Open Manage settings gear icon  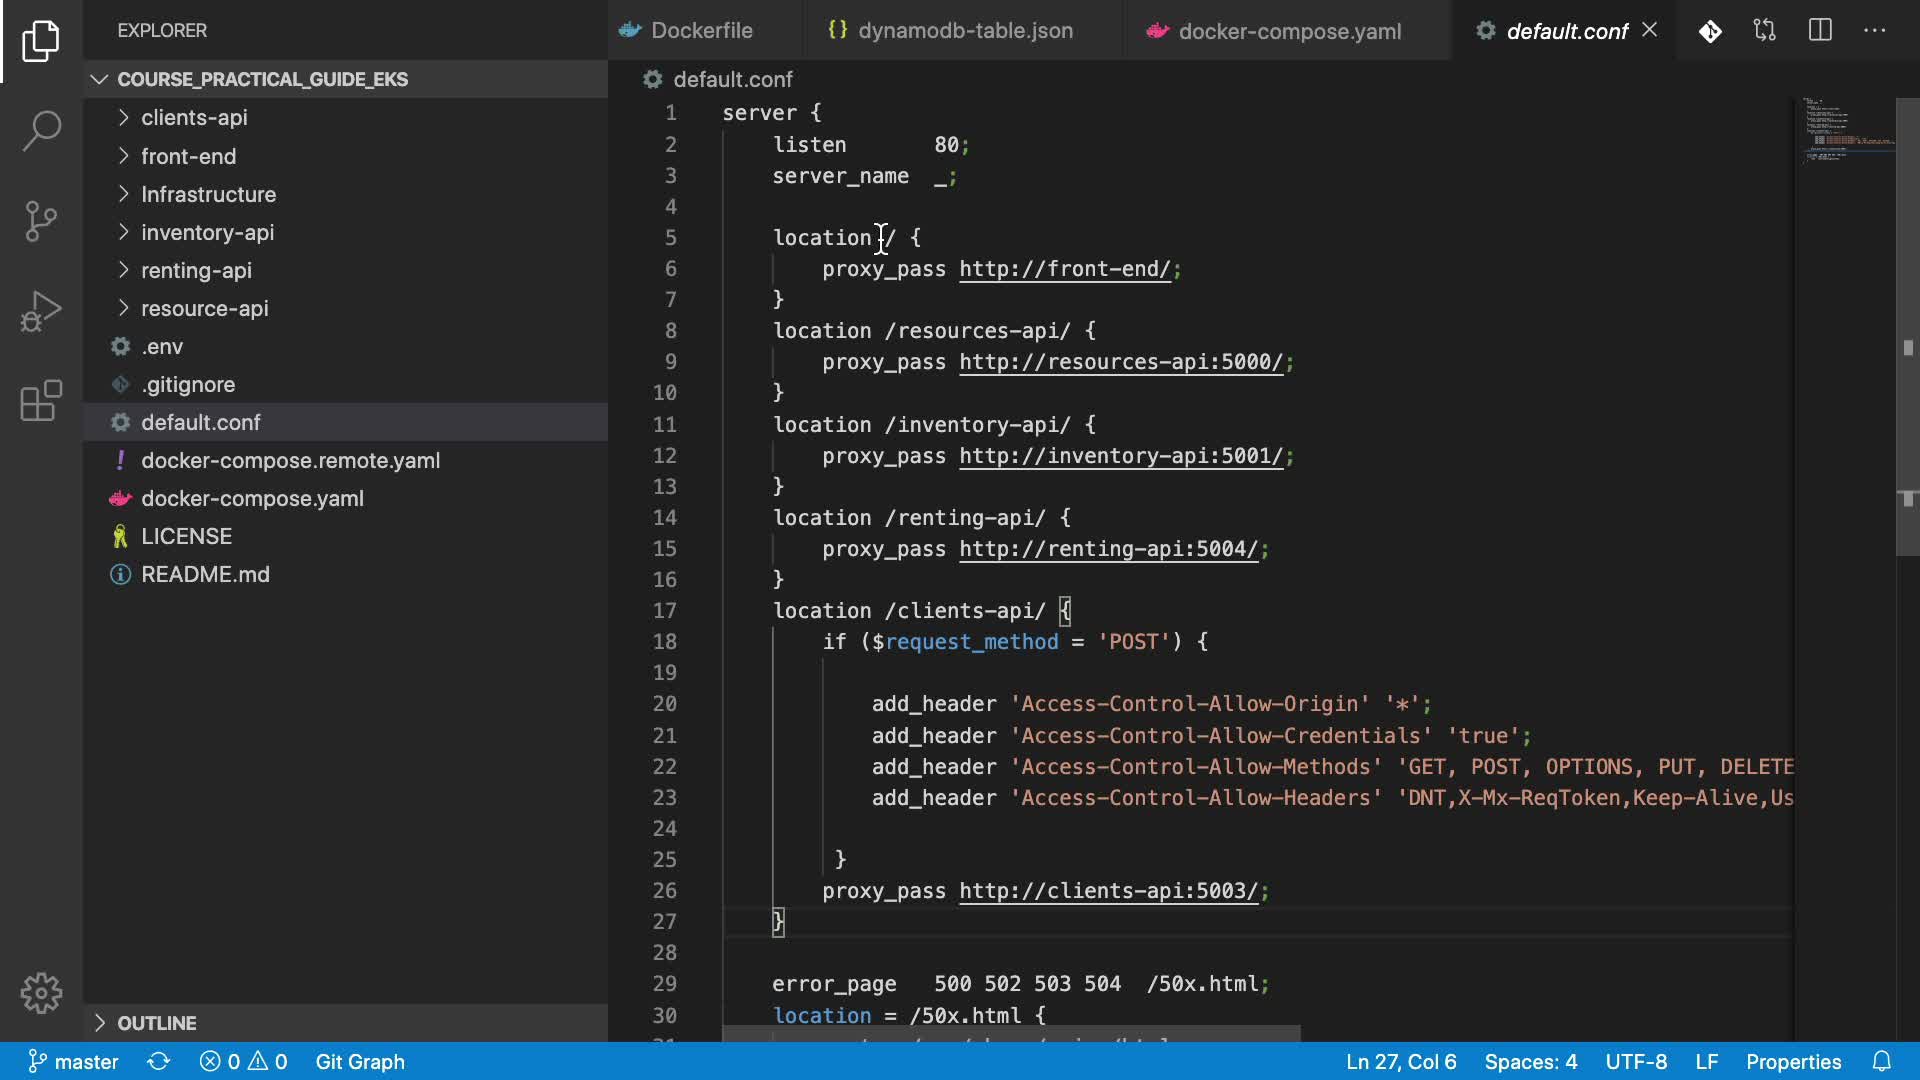[41, 993]
